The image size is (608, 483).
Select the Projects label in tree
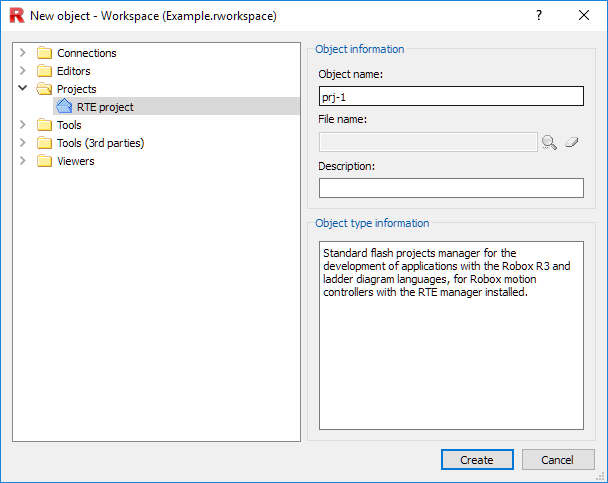(77, 89)
